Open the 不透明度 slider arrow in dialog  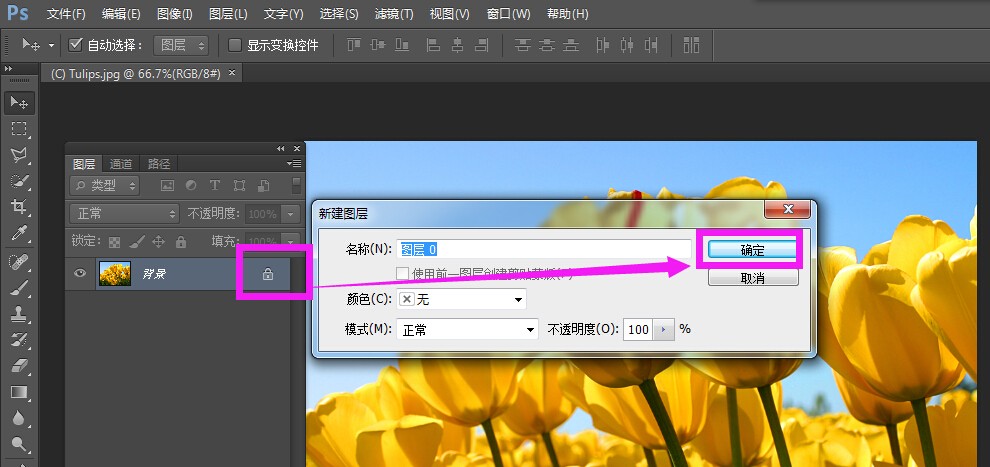(664, 329)
